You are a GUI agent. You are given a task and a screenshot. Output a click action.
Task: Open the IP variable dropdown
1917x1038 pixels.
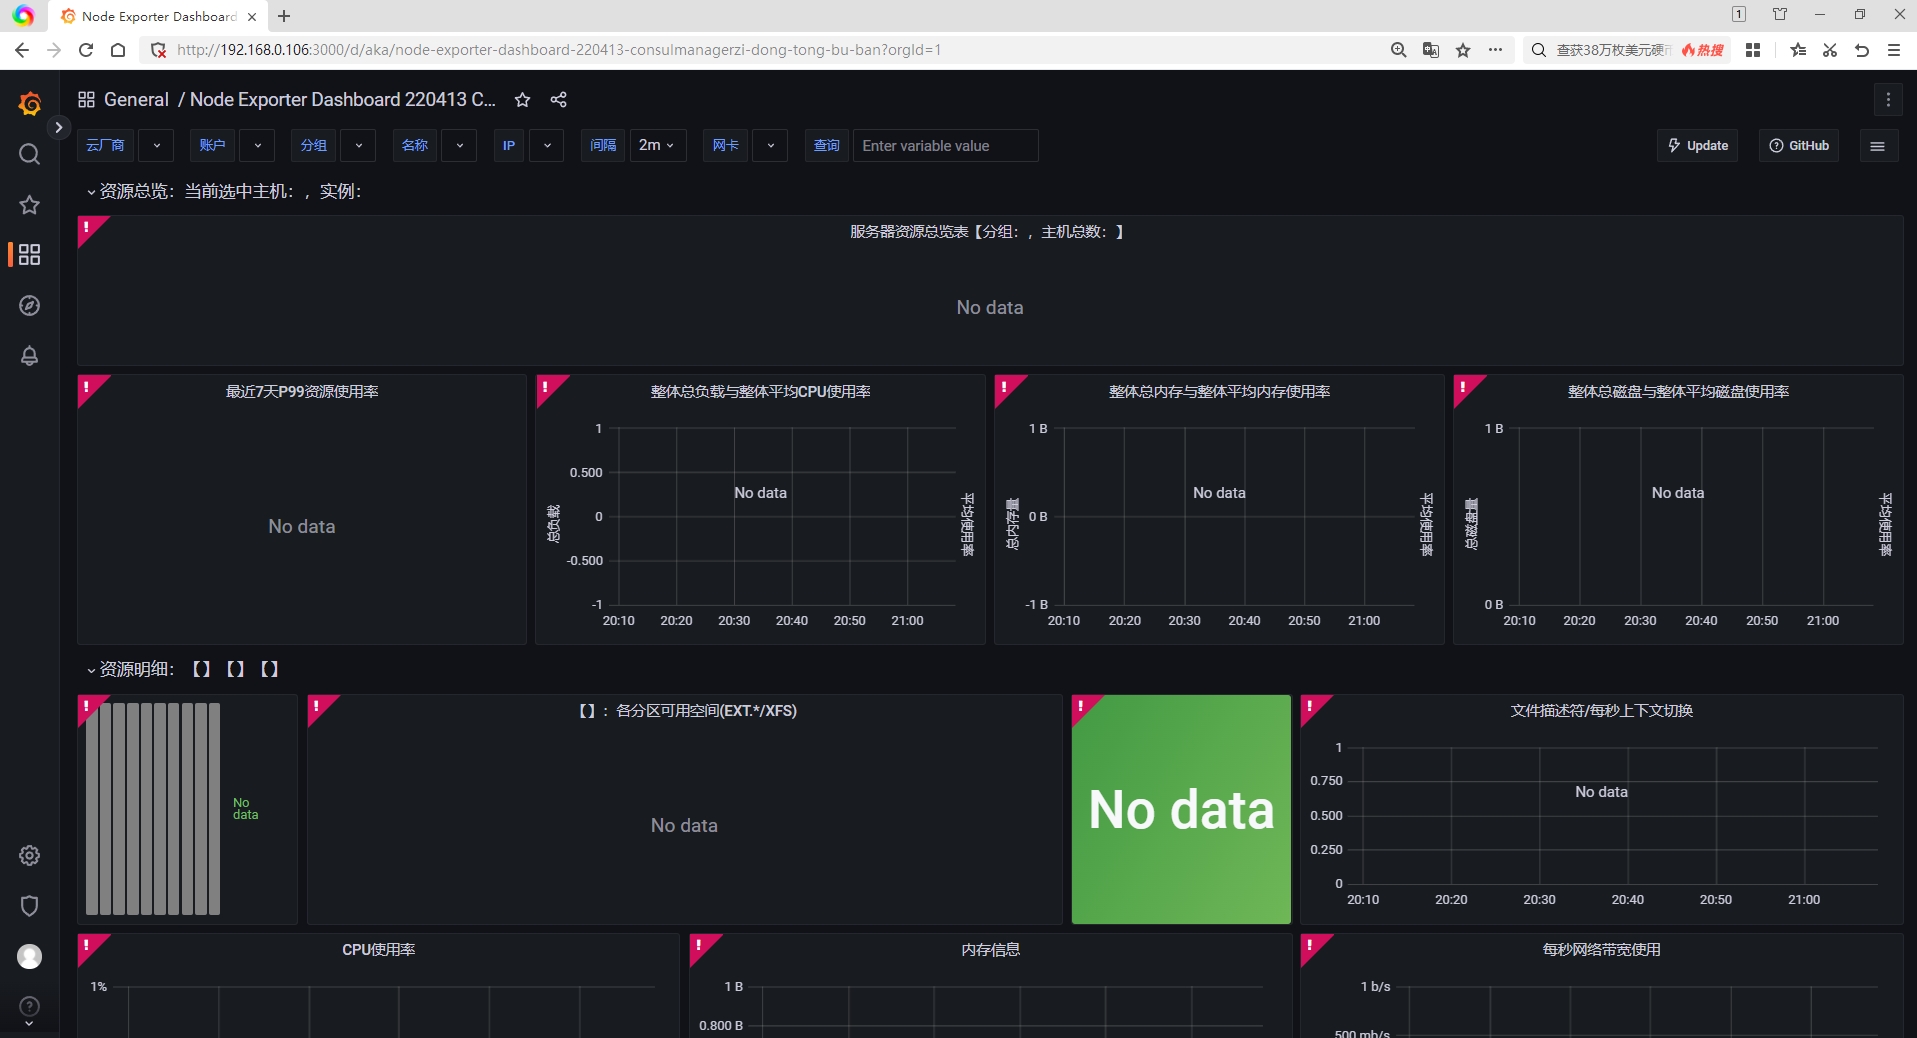pyautogui.click(x=546, y=146)
